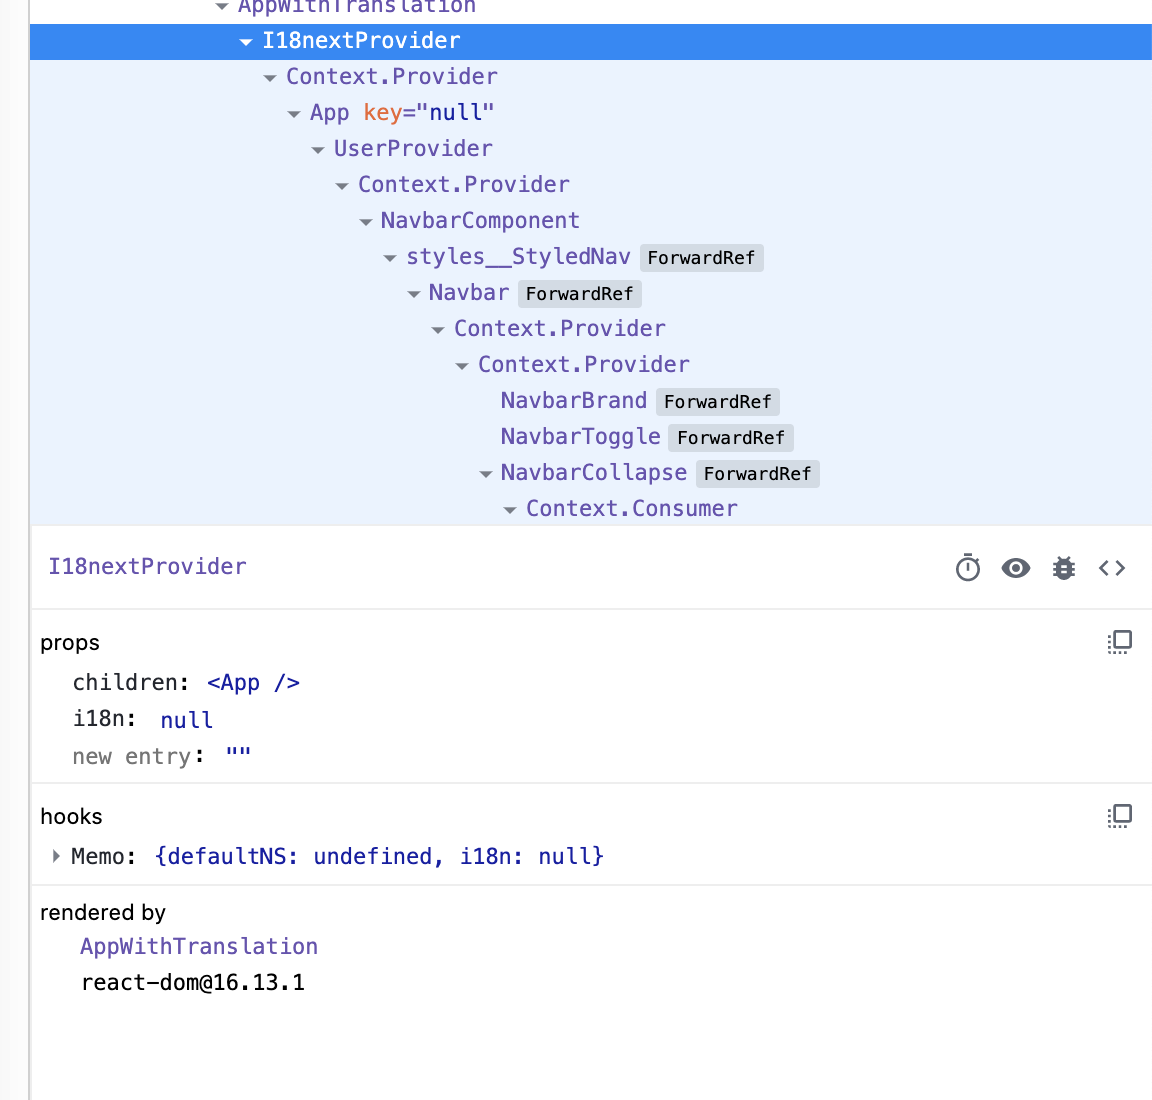Click the copy icon in the hooks panel
This screenshot has height=1100, width=1152.
point(1119,816)
